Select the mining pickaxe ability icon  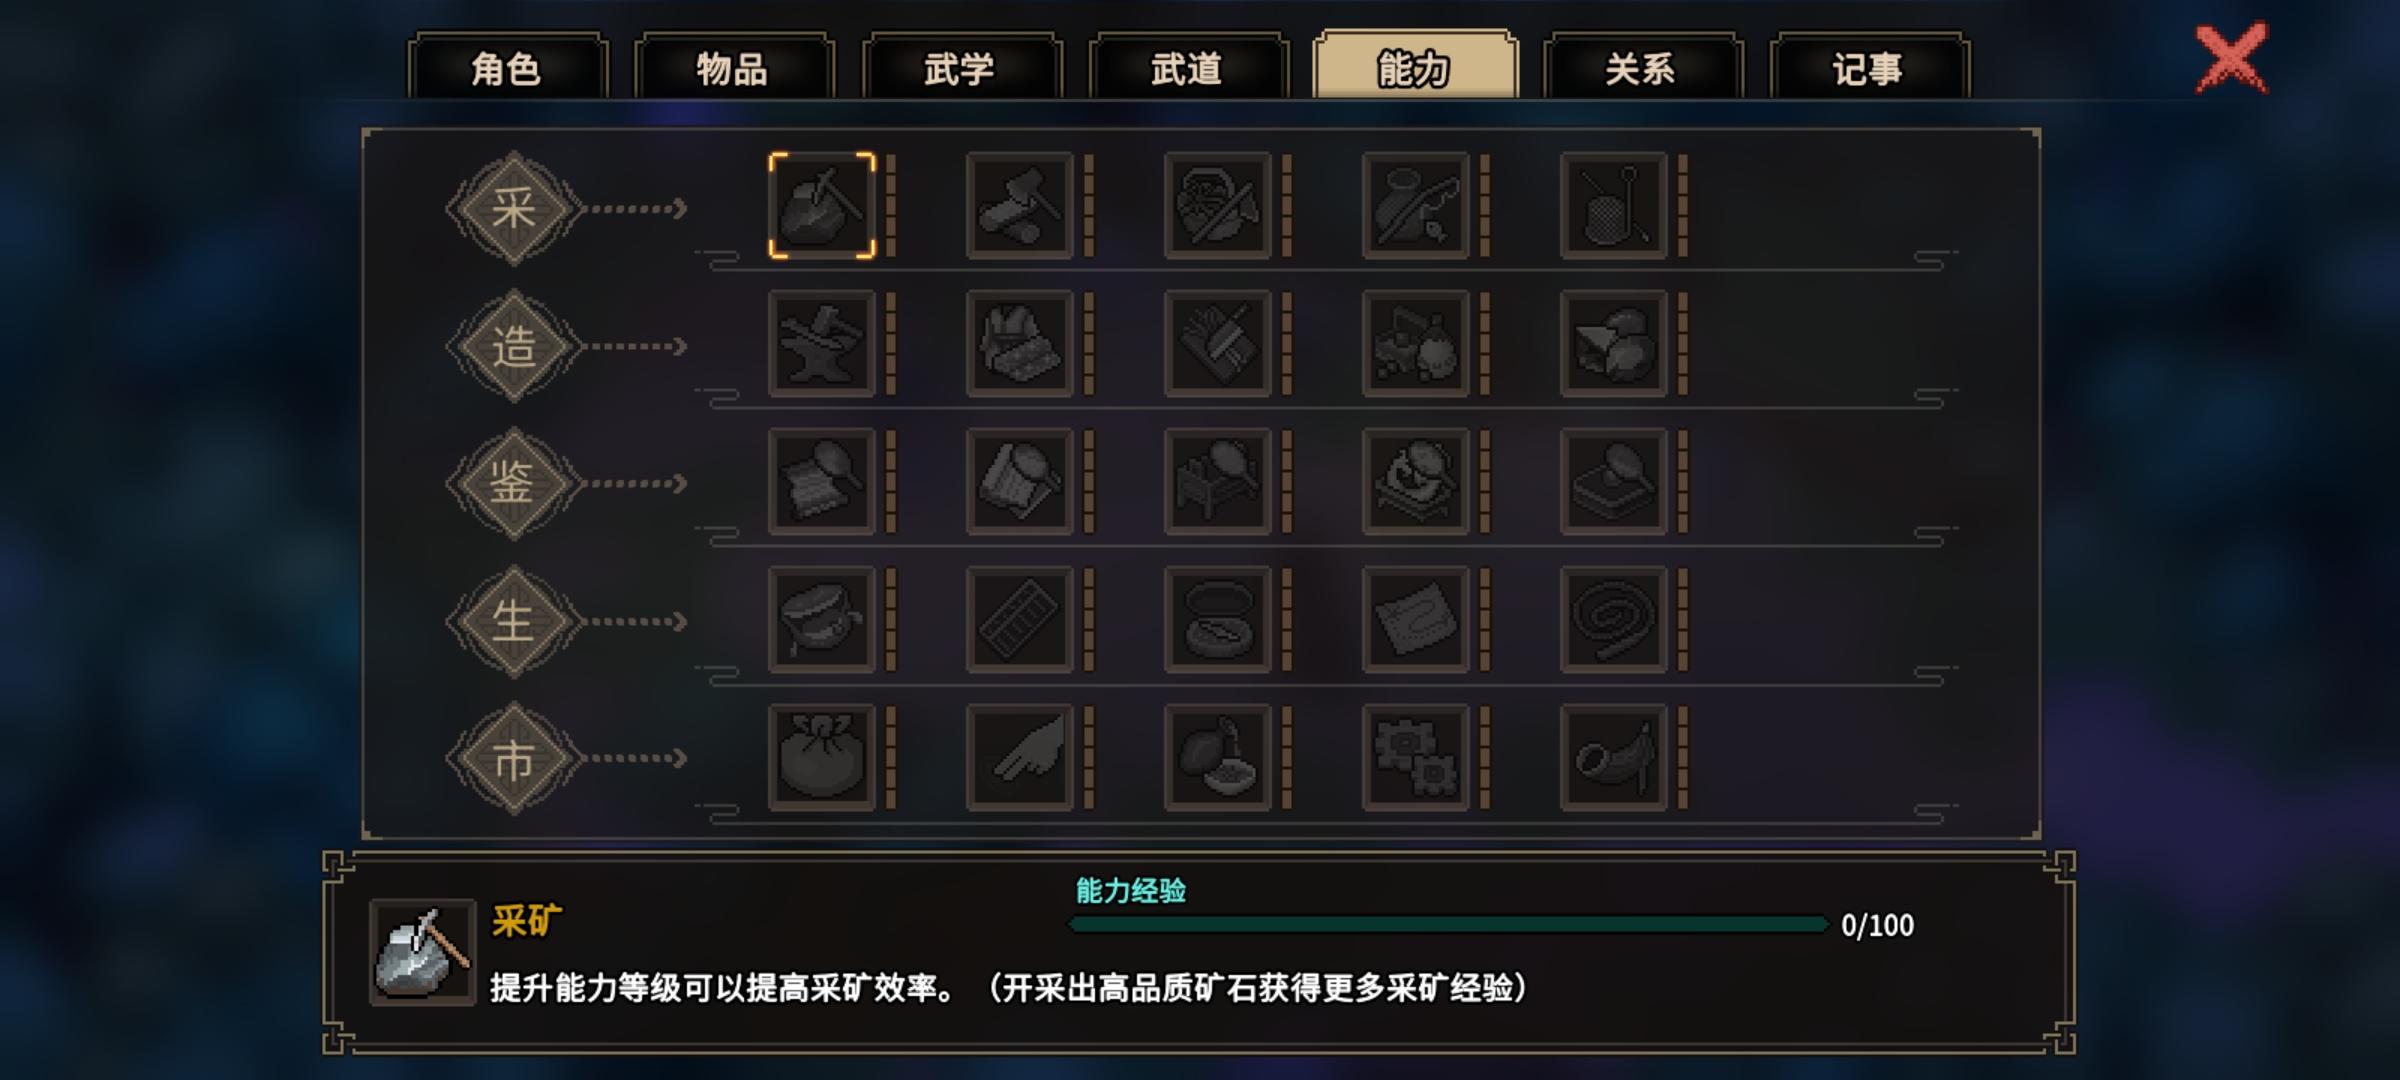(x=821, y=206)
